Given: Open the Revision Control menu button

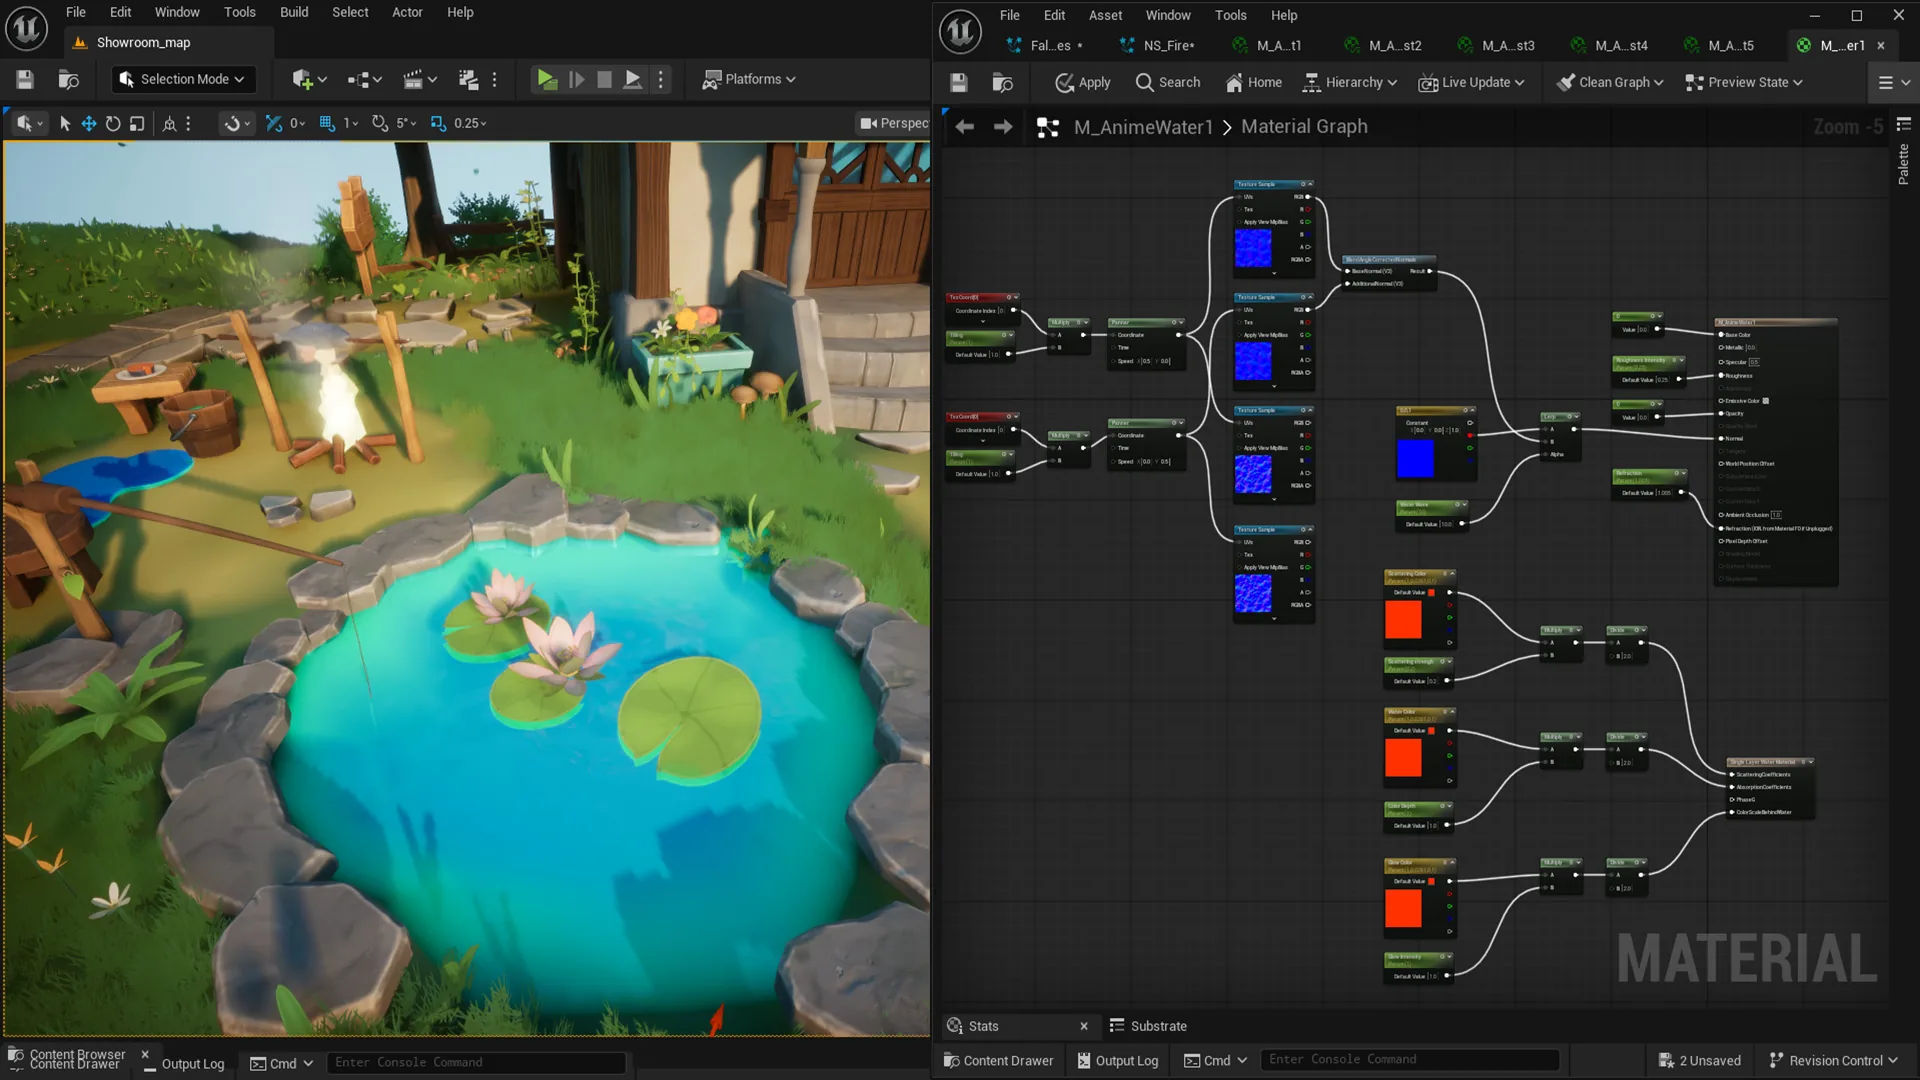Looking at the screenshot, I should pos(1833,1060).
